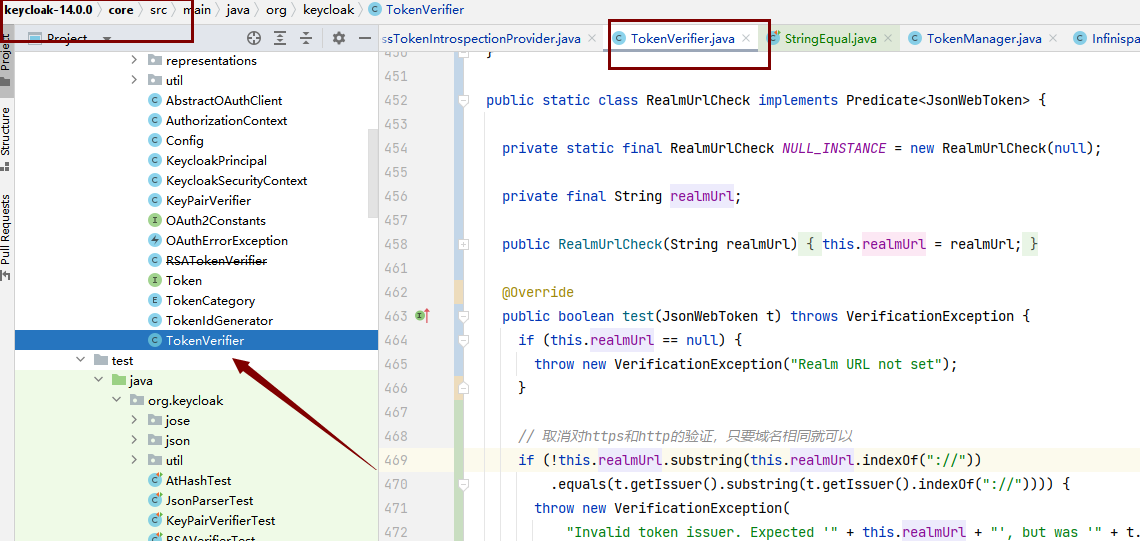The image size is (1141, 541).
Task: Fold the test method at line 463
Action: point(464,316)
